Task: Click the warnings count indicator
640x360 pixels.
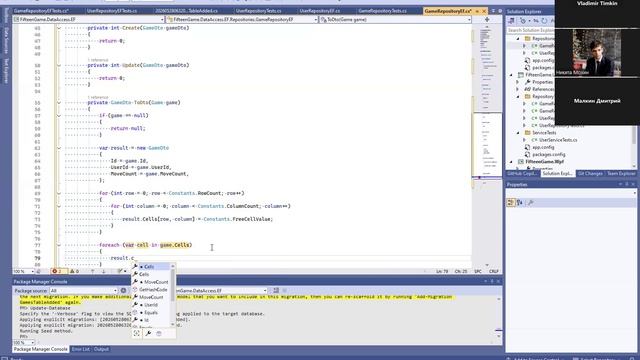Action: pos(74,271)
